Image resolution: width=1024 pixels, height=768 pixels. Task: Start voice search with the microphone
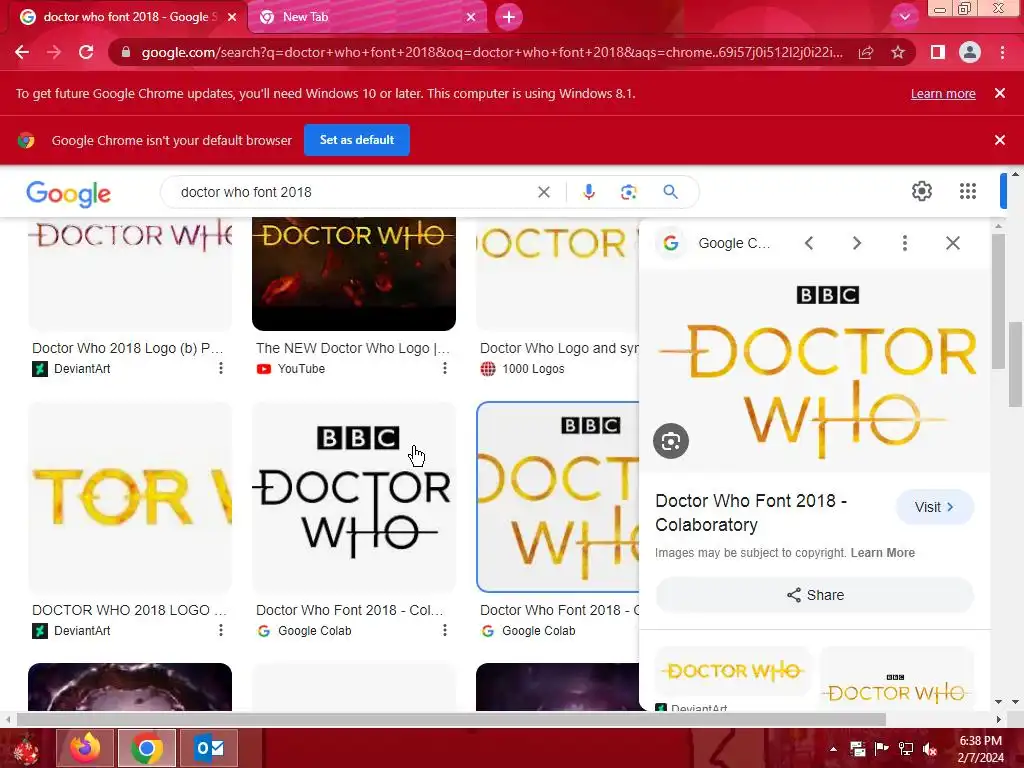click(x=589, y=192)
